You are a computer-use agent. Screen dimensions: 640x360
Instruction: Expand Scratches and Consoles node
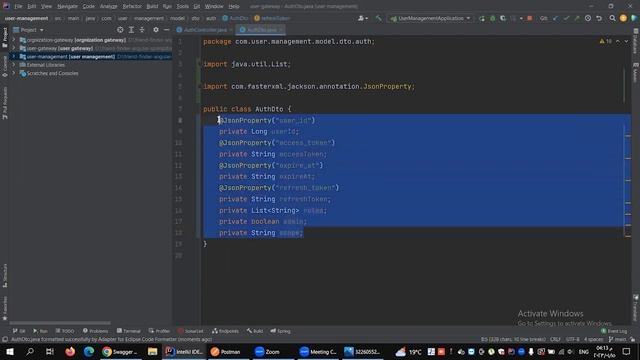[14, 73]
